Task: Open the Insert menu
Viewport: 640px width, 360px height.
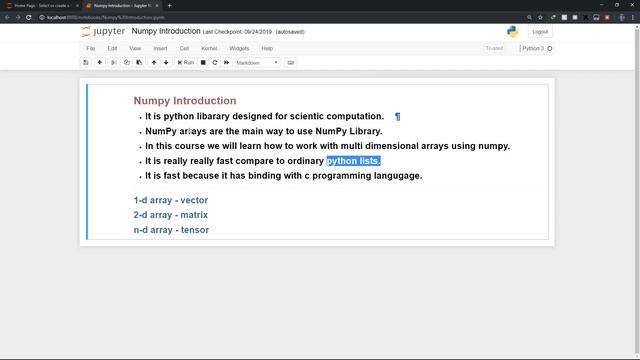Action: tap(160, 48)
